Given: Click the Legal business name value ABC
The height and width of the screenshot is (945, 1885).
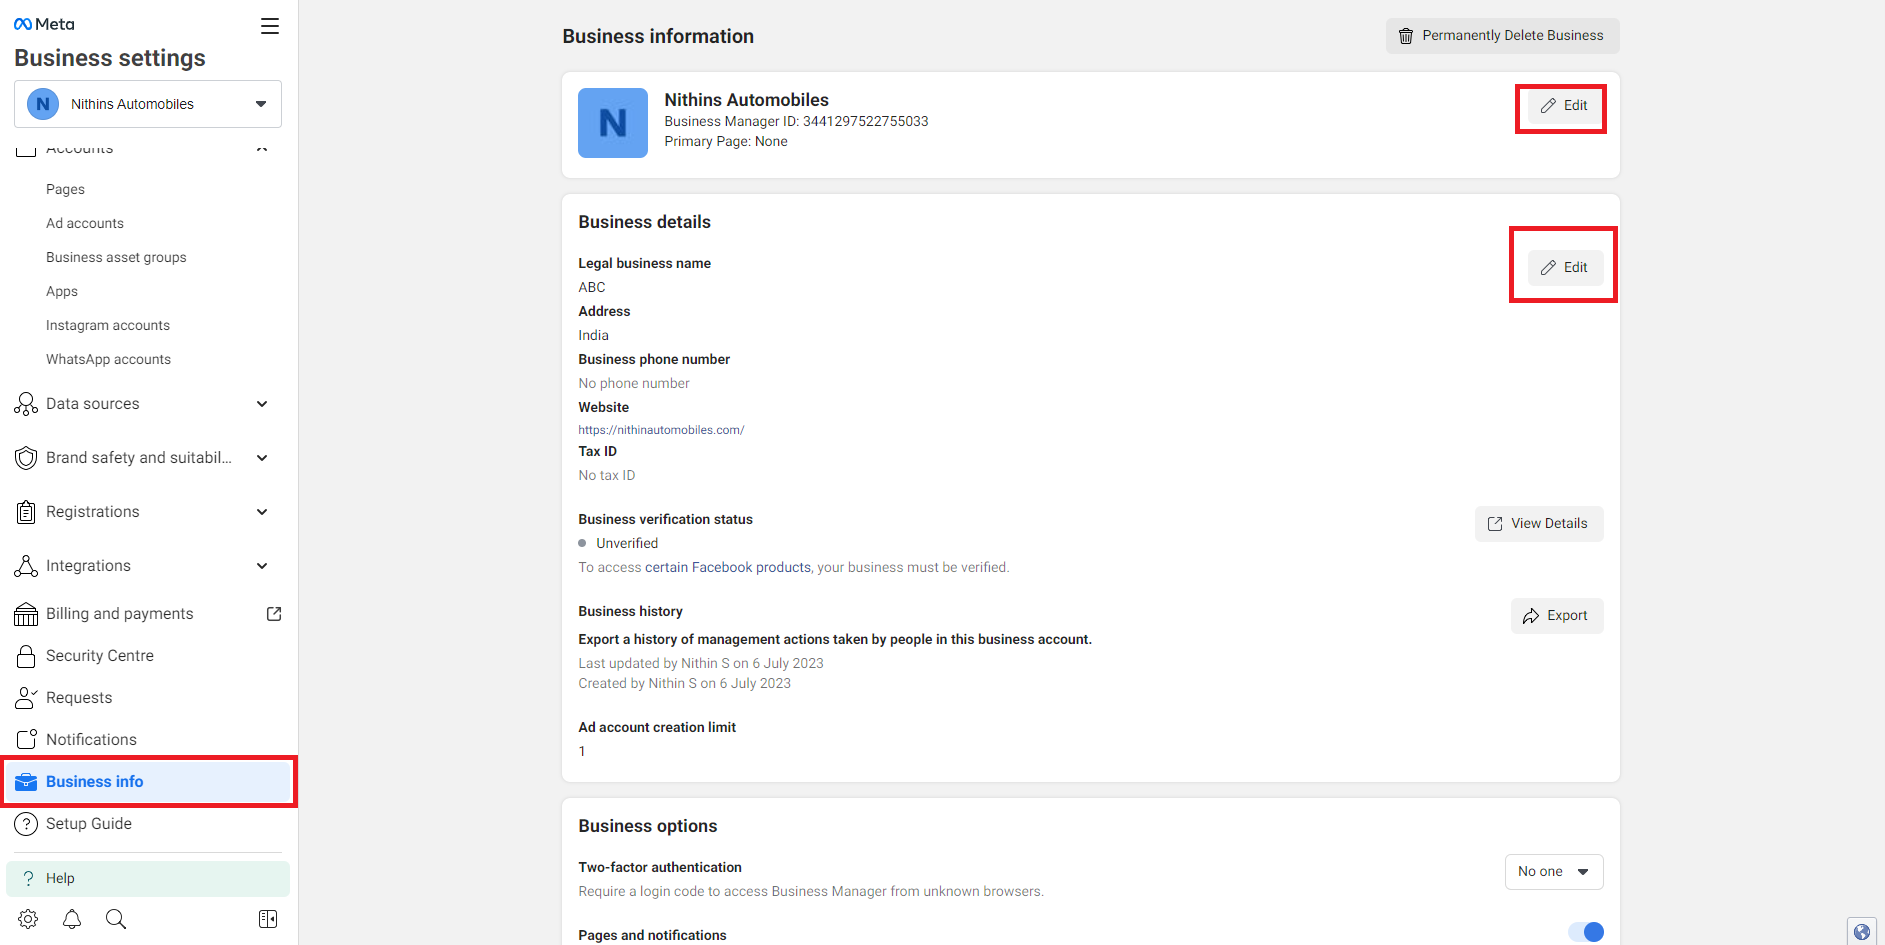Looking at the screenshot, I should coord(592,287).
